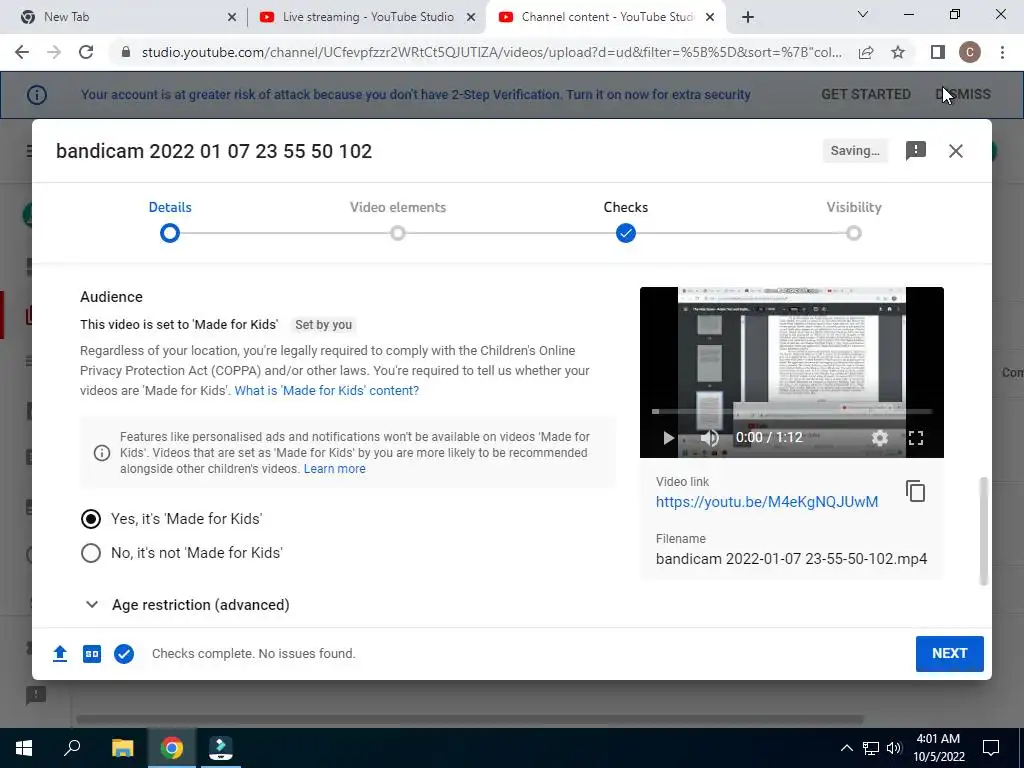The image size is (1024, 768).
Task: Open the Windows notification center
Action: pos(991,748)
